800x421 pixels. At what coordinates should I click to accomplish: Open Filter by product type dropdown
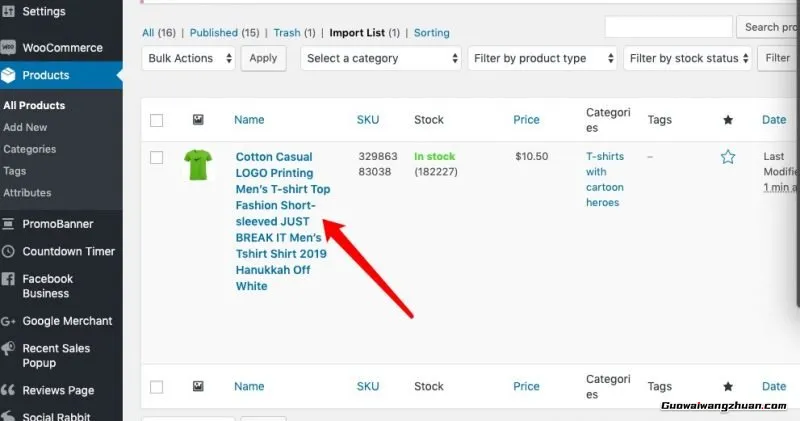point(541,59)
